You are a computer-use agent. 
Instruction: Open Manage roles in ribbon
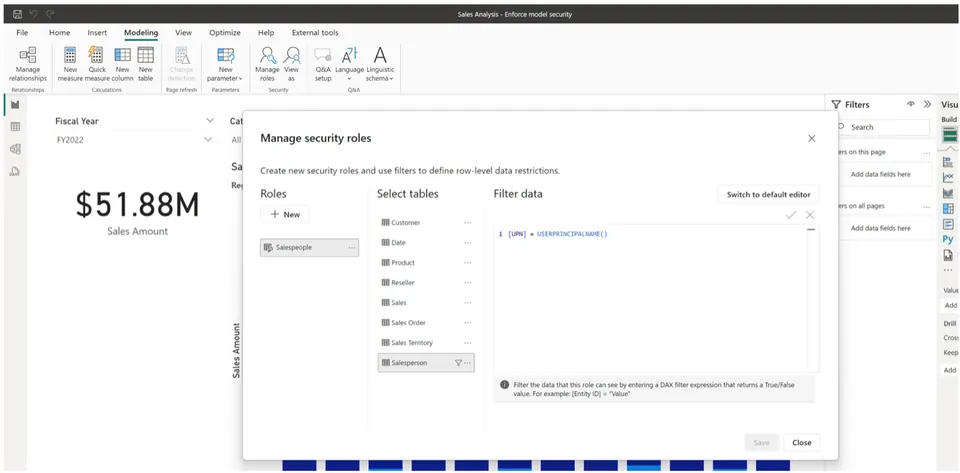tap(267, 64)
